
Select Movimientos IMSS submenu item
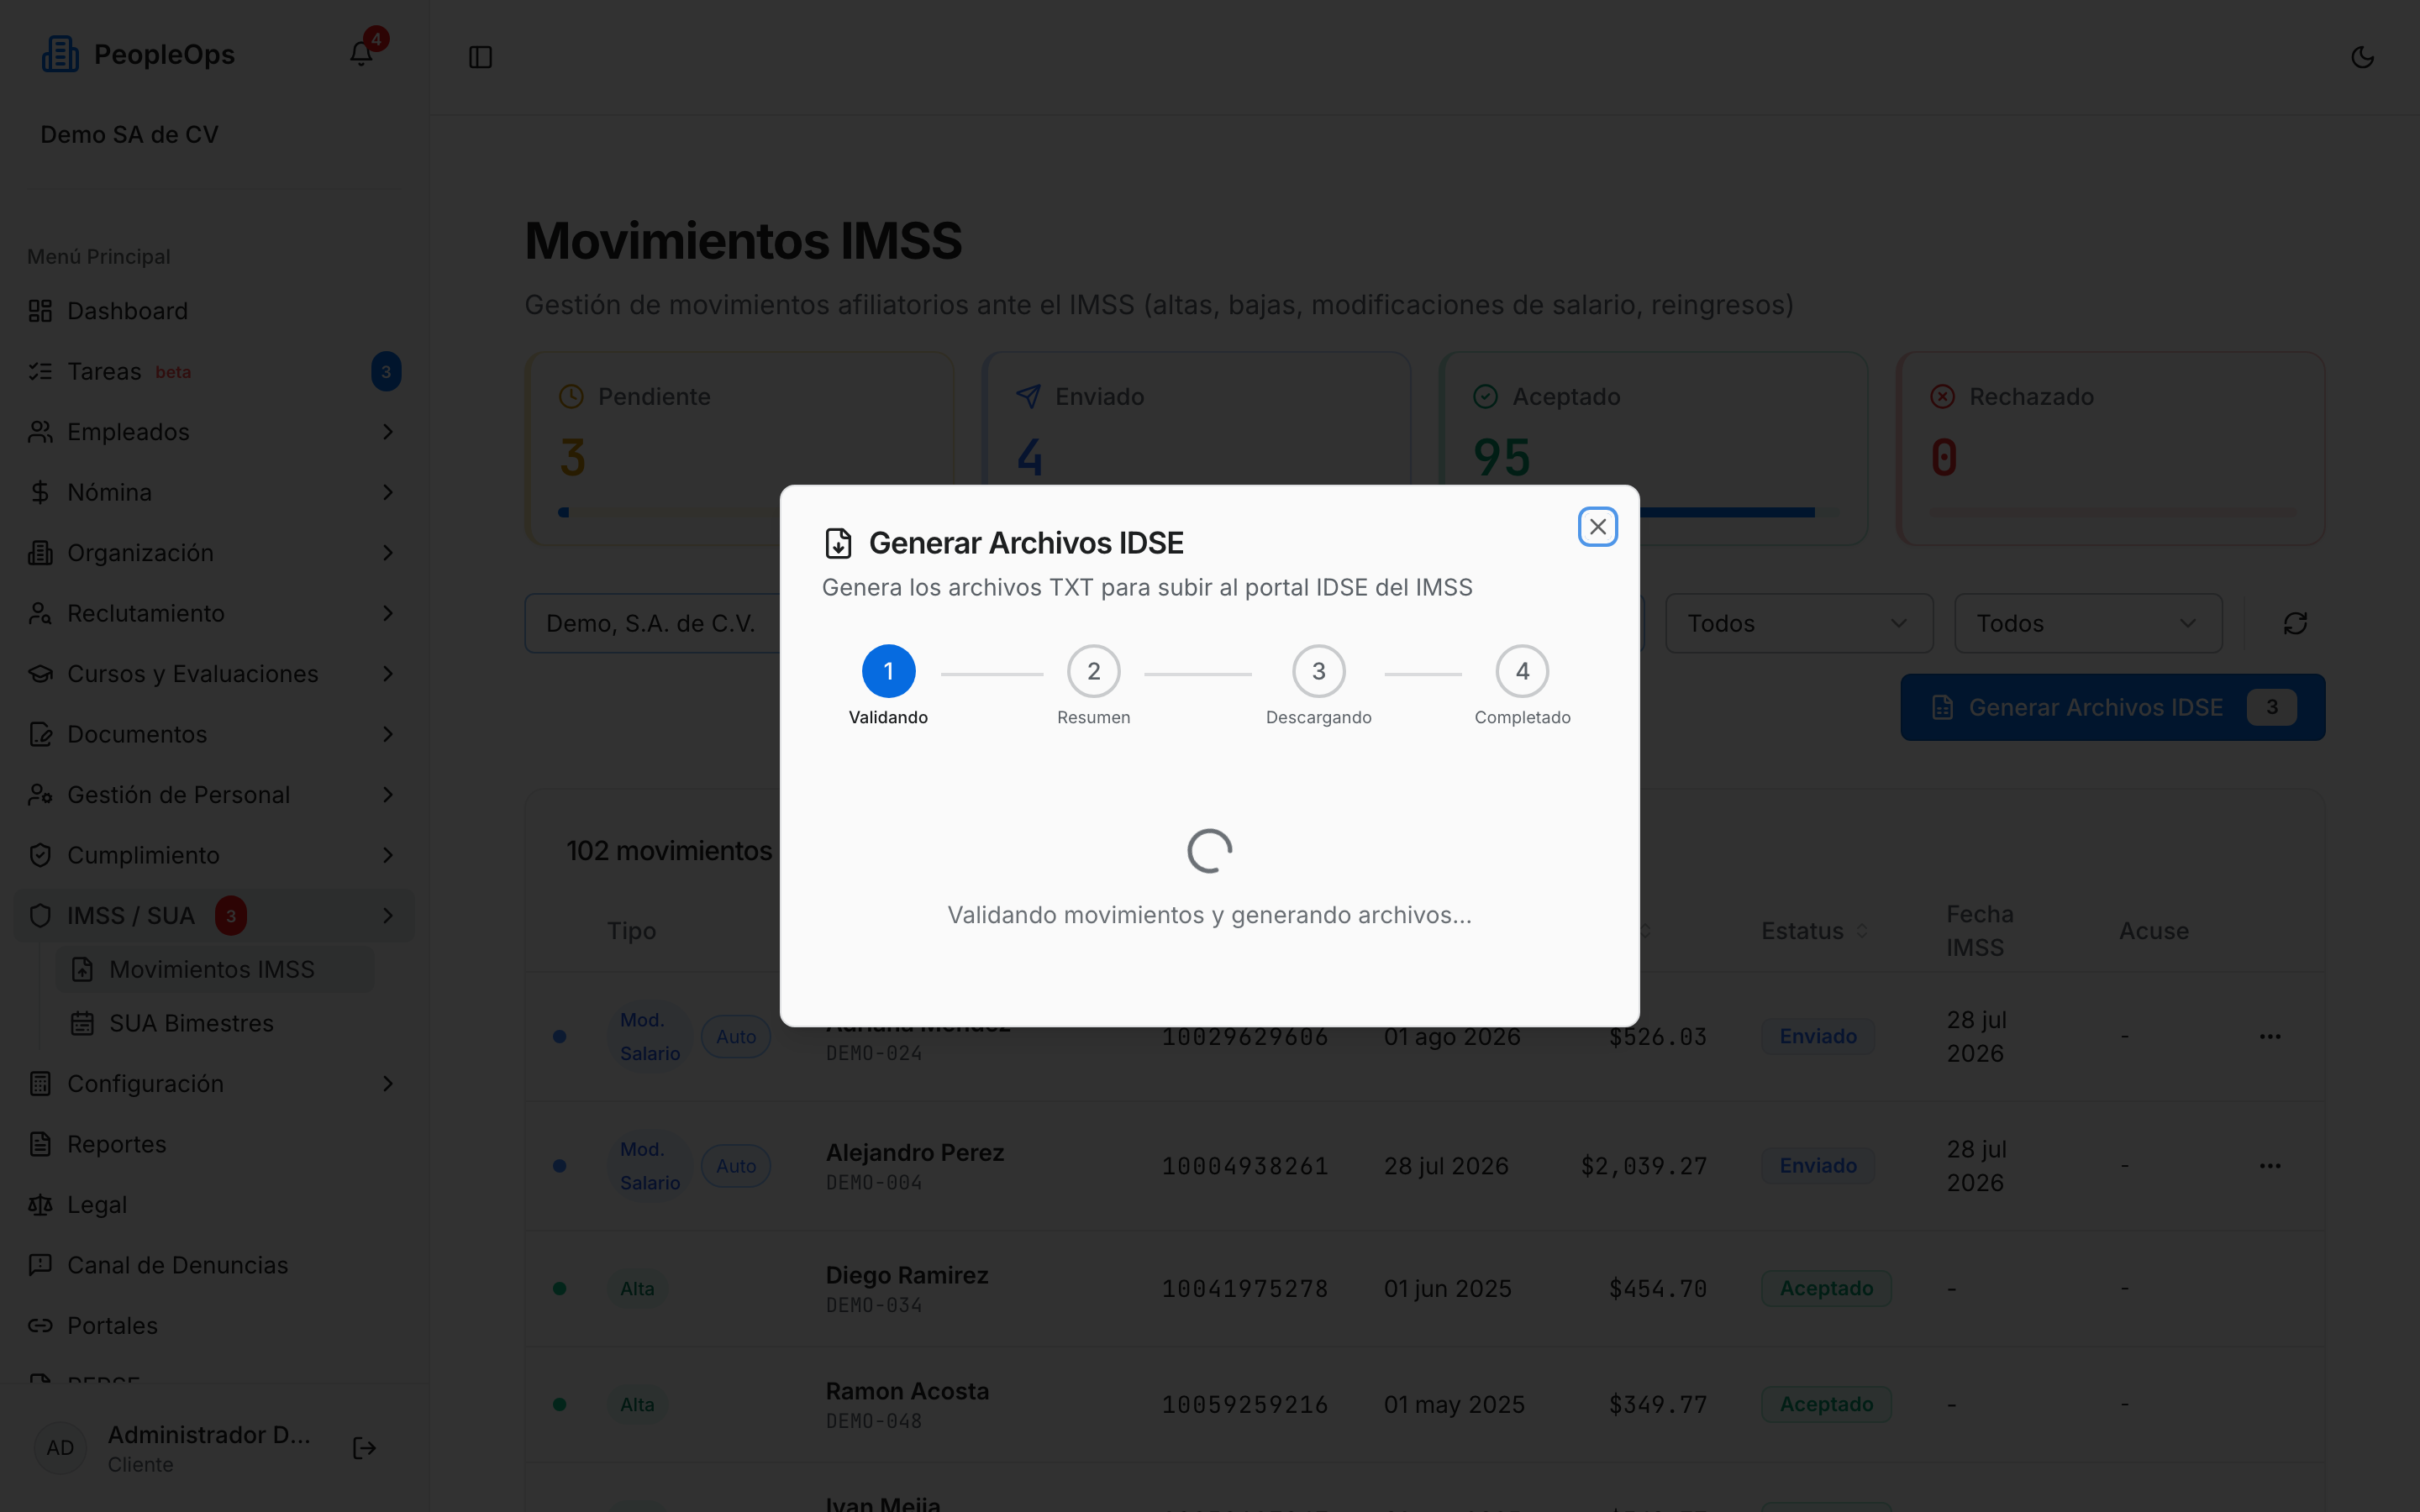coord(215,969)
